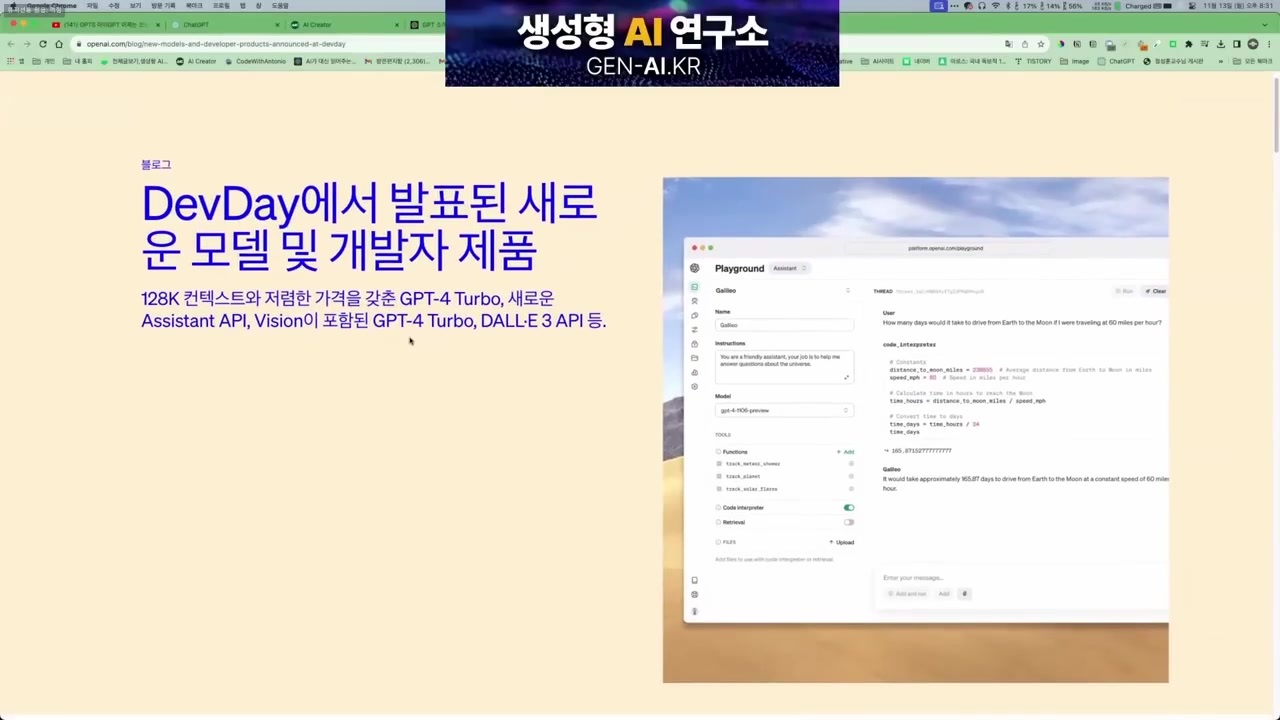Click the DevDay heading text
Screen dimensions: 1280x720
click(369, 227)
